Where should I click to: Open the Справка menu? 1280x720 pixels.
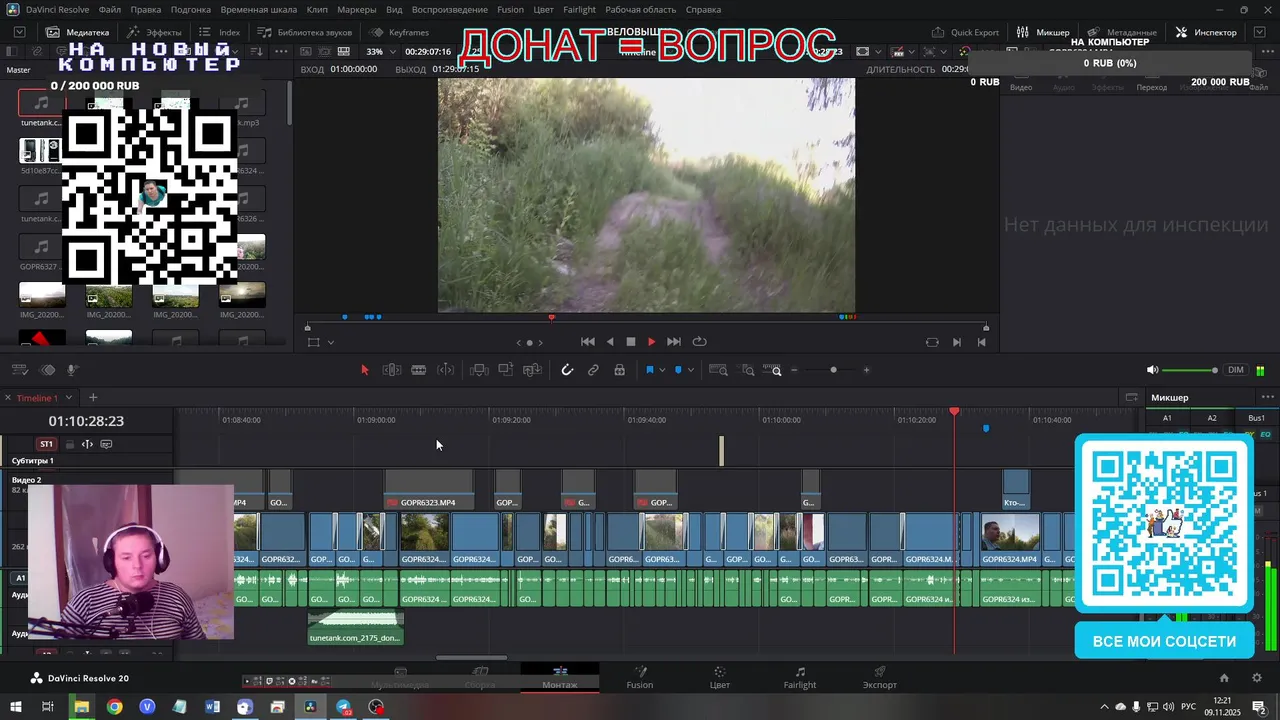(704, 10)
